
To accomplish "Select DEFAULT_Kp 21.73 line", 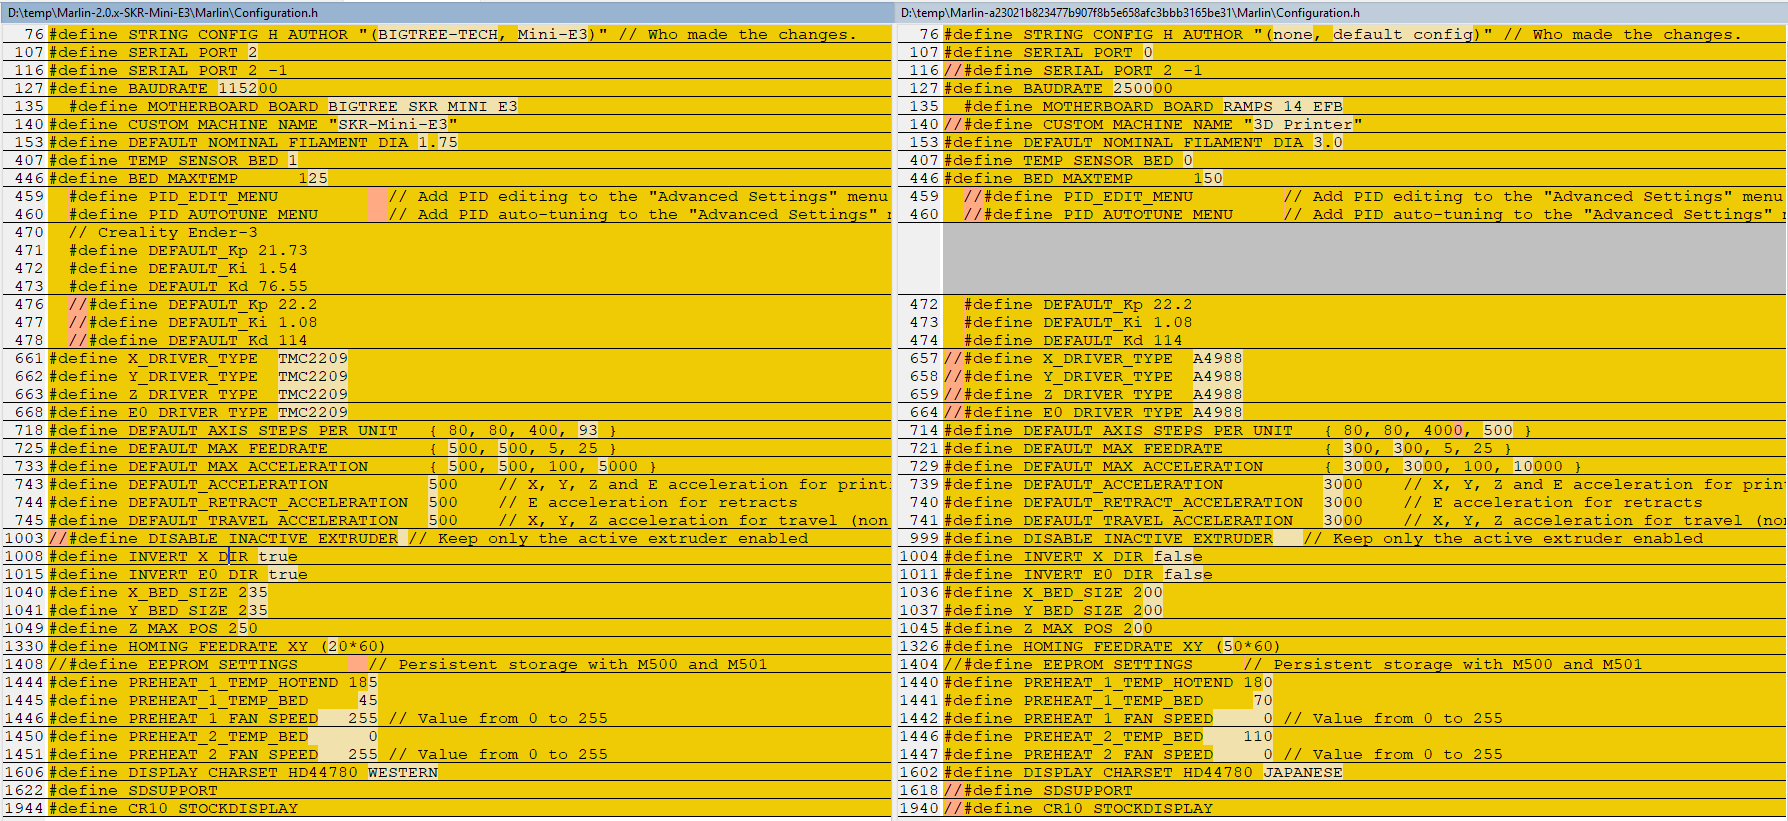I will 446,251.
